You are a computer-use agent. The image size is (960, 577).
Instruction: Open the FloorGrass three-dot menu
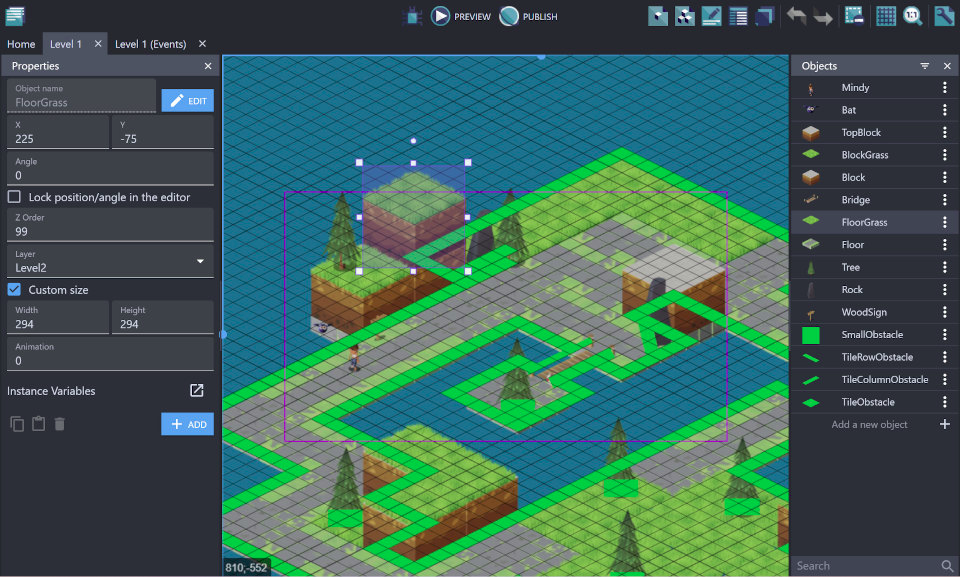(944, 222)
